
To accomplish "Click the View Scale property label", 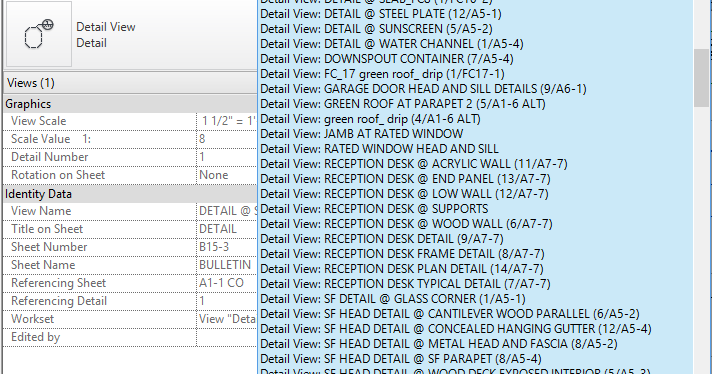I will (39, 121).
